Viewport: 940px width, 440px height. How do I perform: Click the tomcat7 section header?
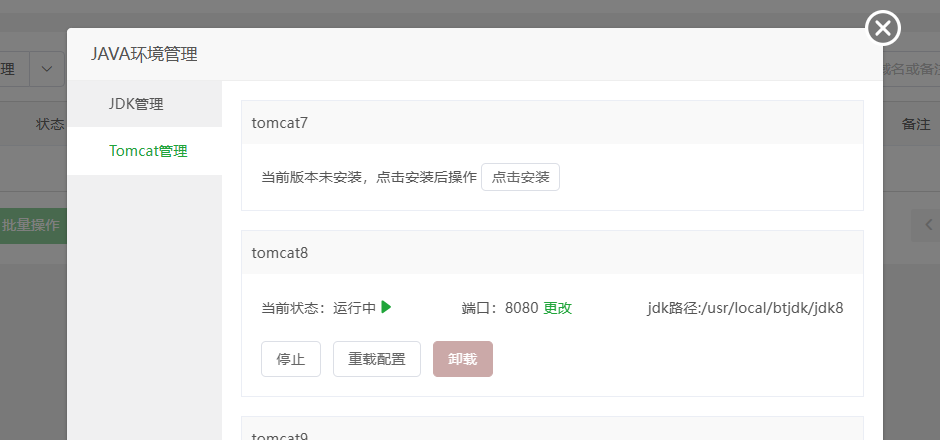(x=552, y=122)
